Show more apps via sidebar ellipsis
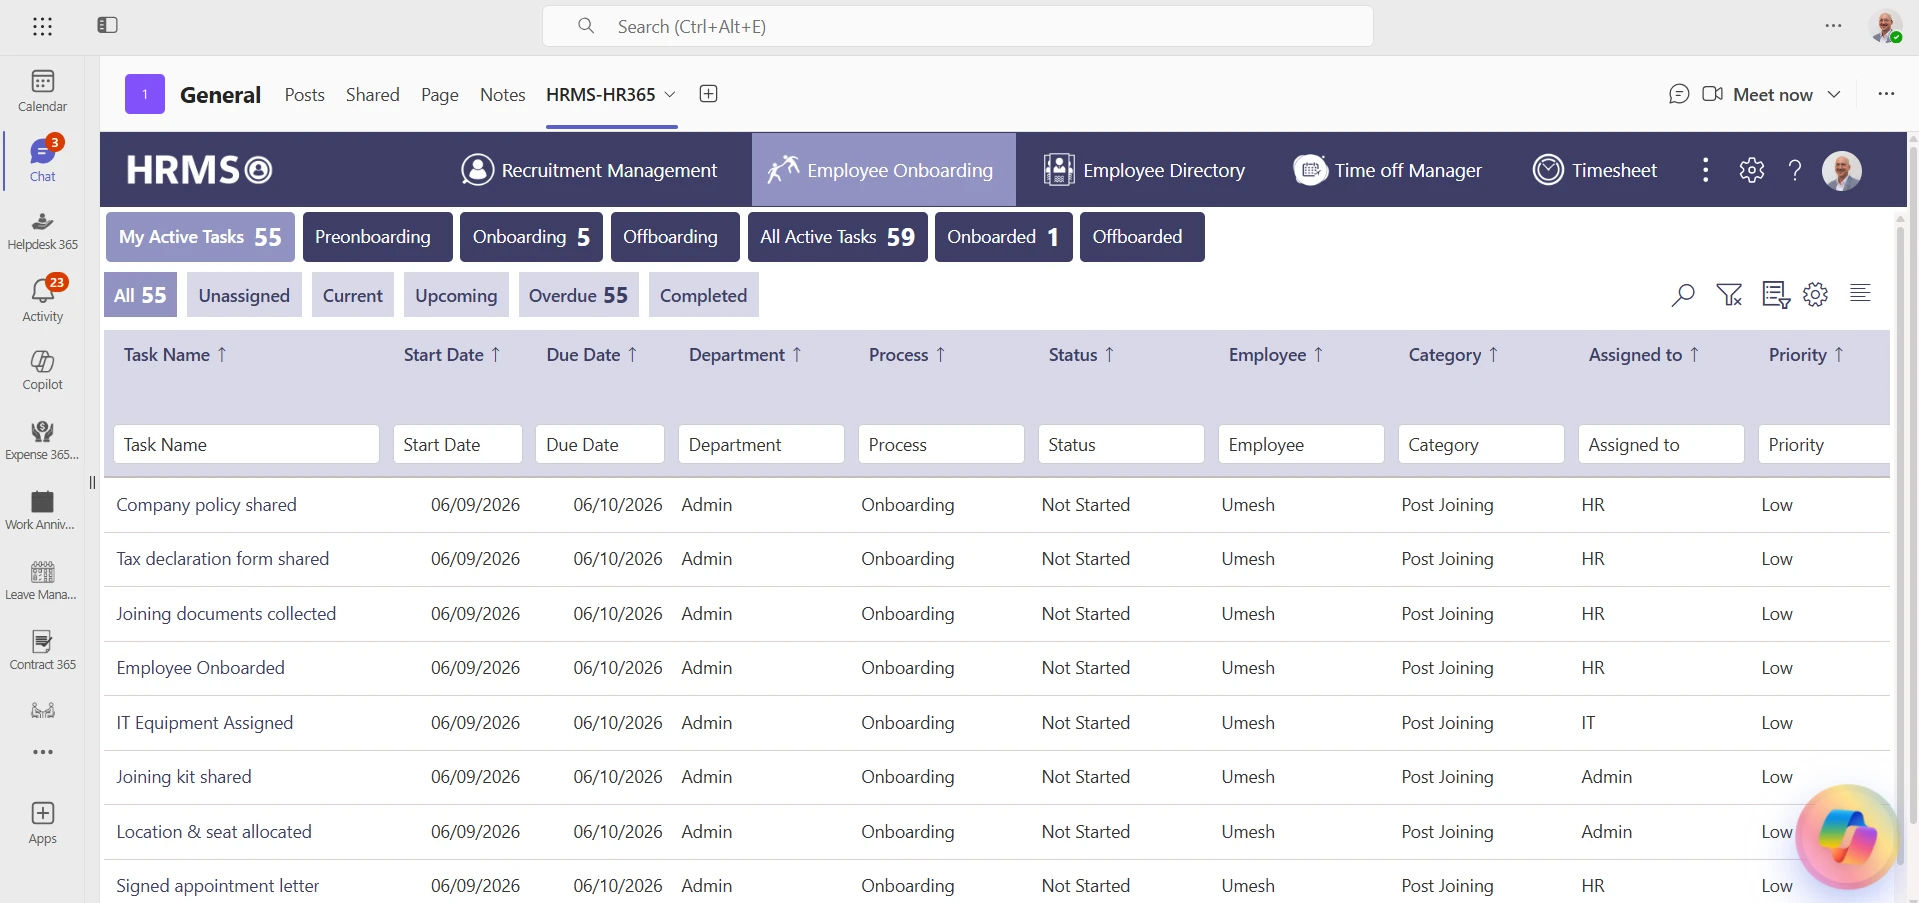The width and height of the screenshot is (1919, 903). pos(42,752)
